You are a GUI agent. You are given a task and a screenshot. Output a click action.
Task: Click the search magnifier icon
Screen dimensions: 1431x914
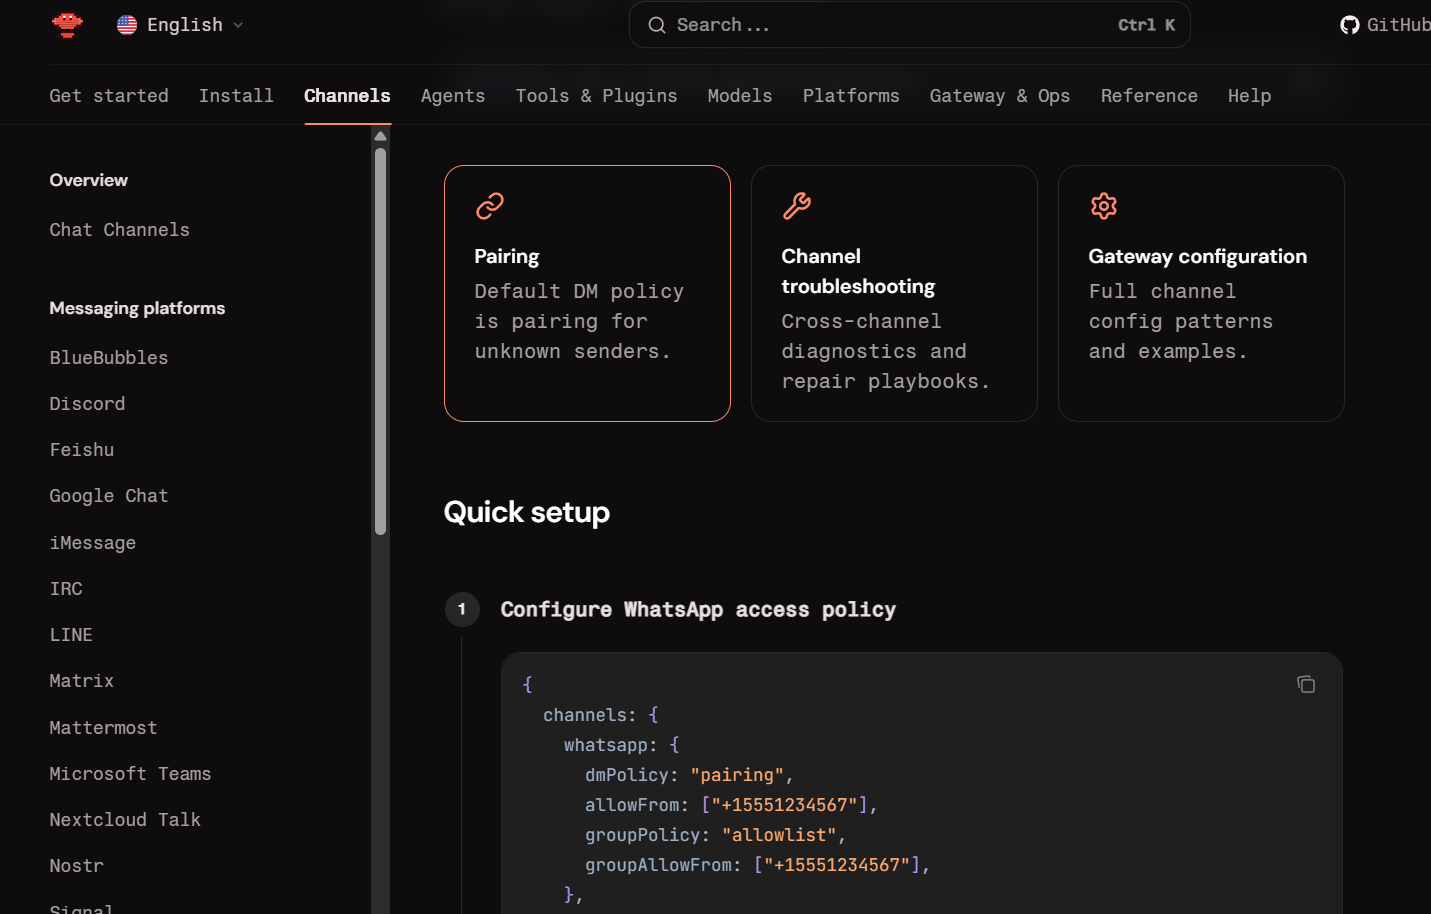coord(657,25)
